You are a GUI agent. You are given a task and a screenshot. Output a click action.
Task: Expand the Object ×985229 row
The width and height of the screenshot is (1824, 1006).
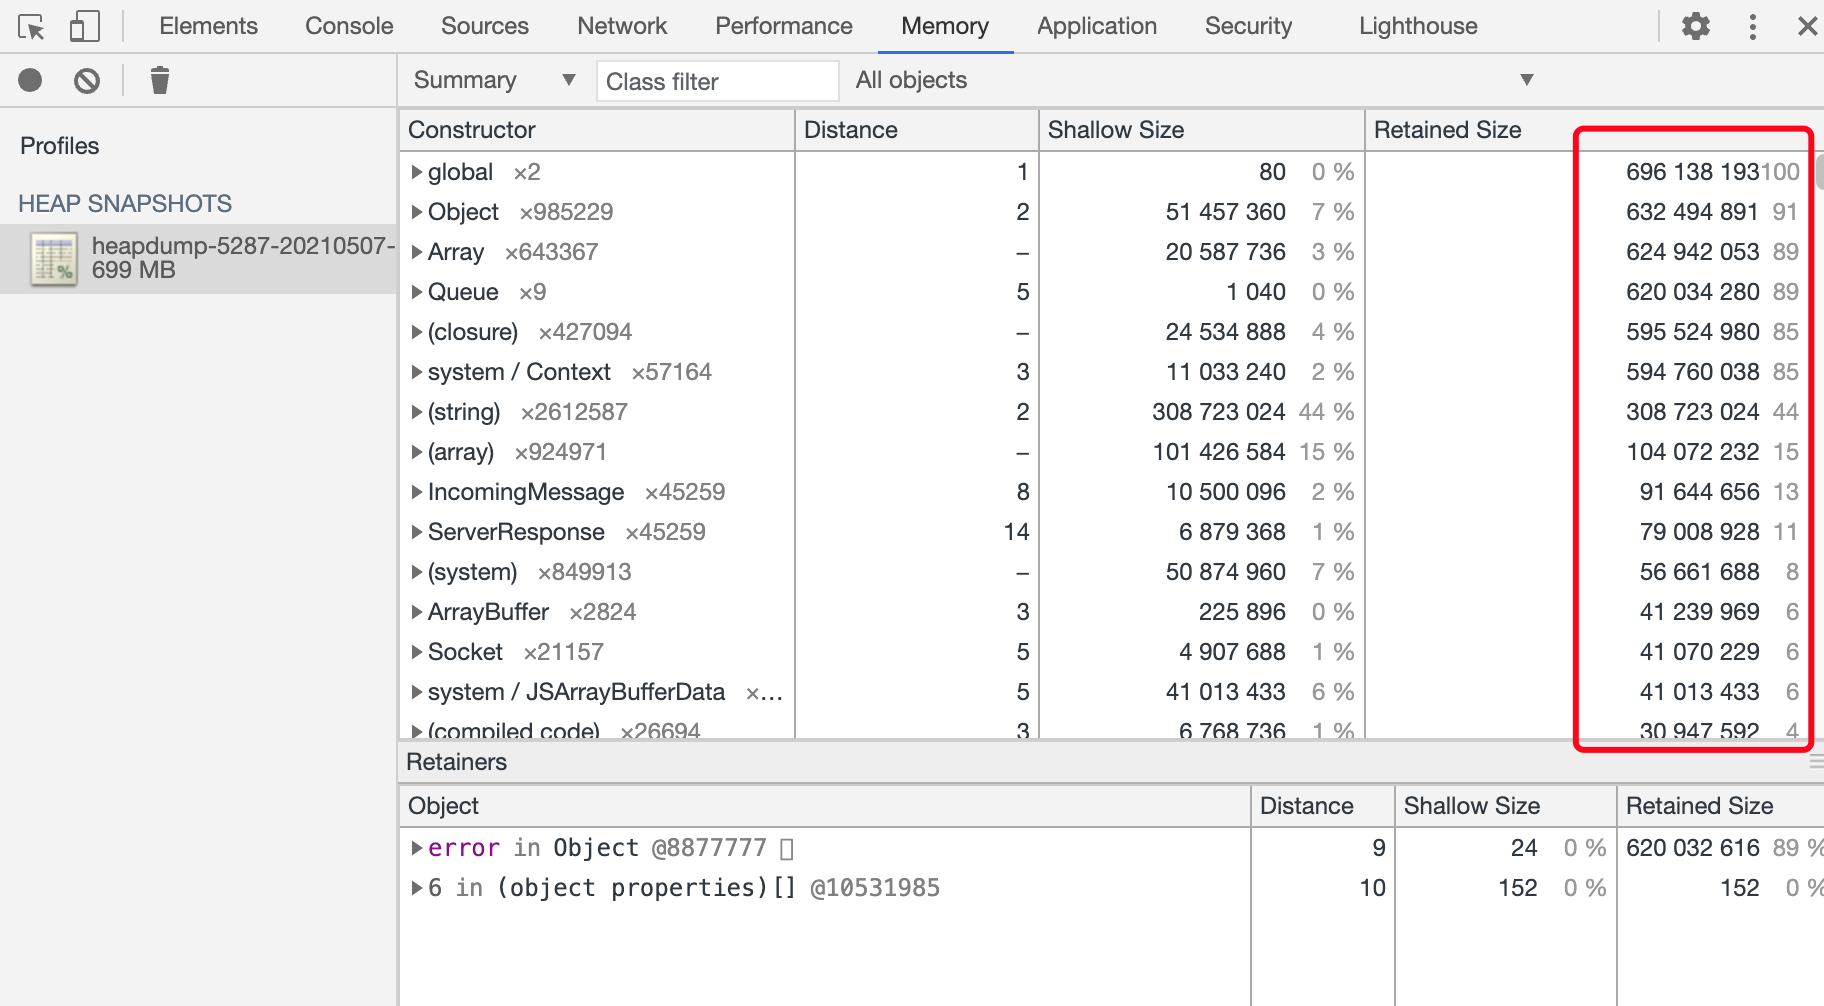417,212
